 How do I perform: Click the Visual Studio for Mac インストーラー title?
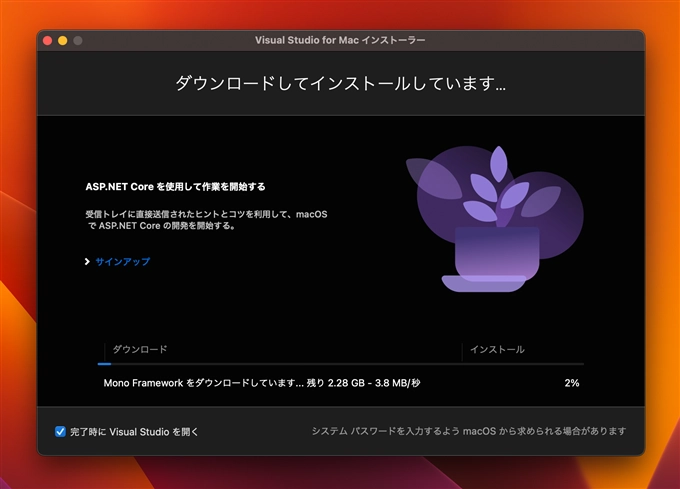[340, 40]
